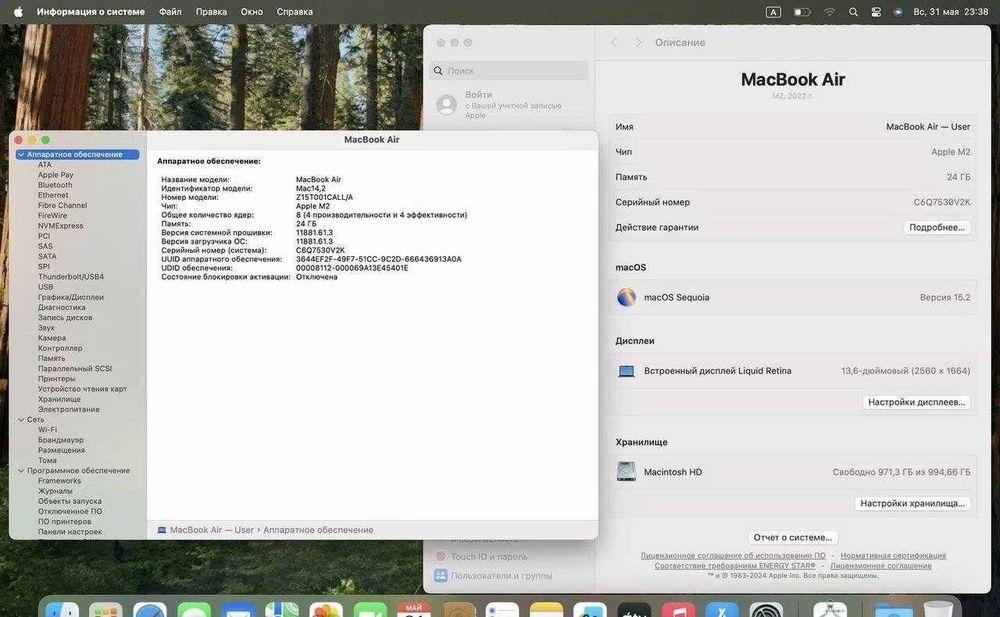The width and height of the screenshot is (1000, 617).
Task: Go back in the System Settings window
Action: coord(614,43)
